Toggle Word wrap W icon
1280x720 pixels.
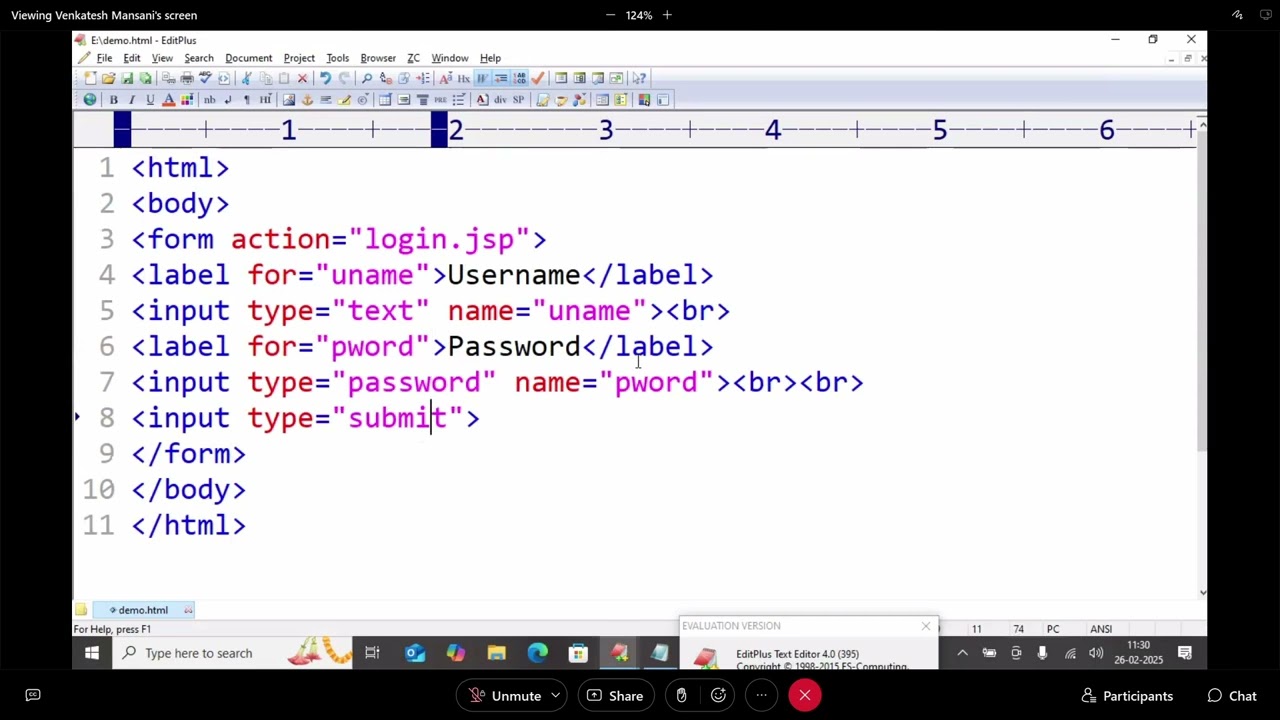482,78
